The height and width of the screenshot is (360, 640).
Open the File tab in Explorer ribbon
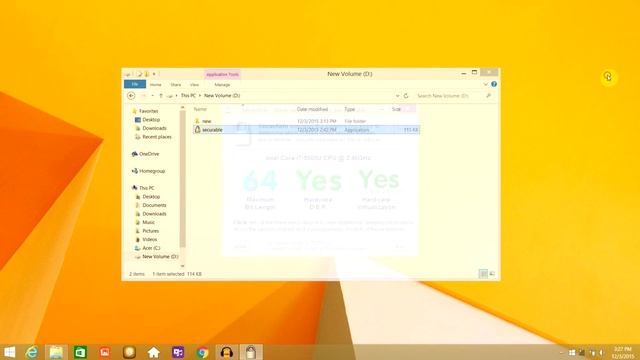click(135, 84)
